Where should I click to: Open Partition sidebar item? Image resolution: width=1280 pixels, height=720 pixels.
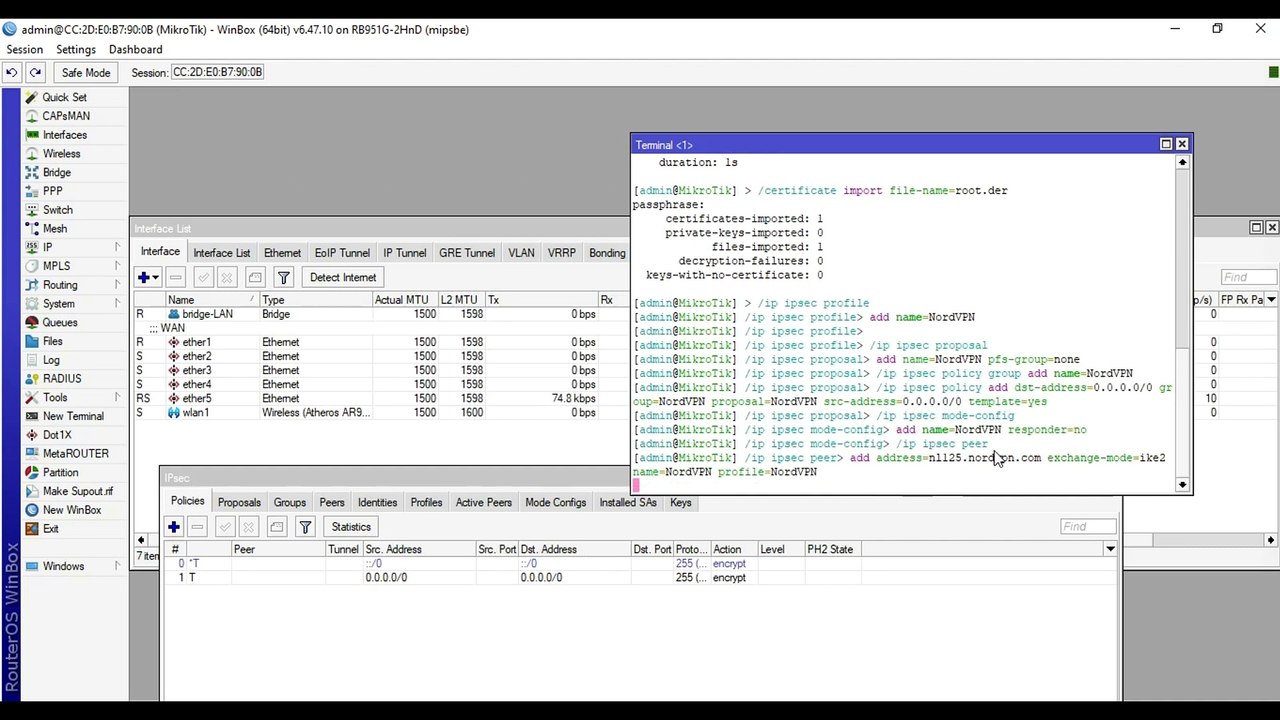click(60, 472)
